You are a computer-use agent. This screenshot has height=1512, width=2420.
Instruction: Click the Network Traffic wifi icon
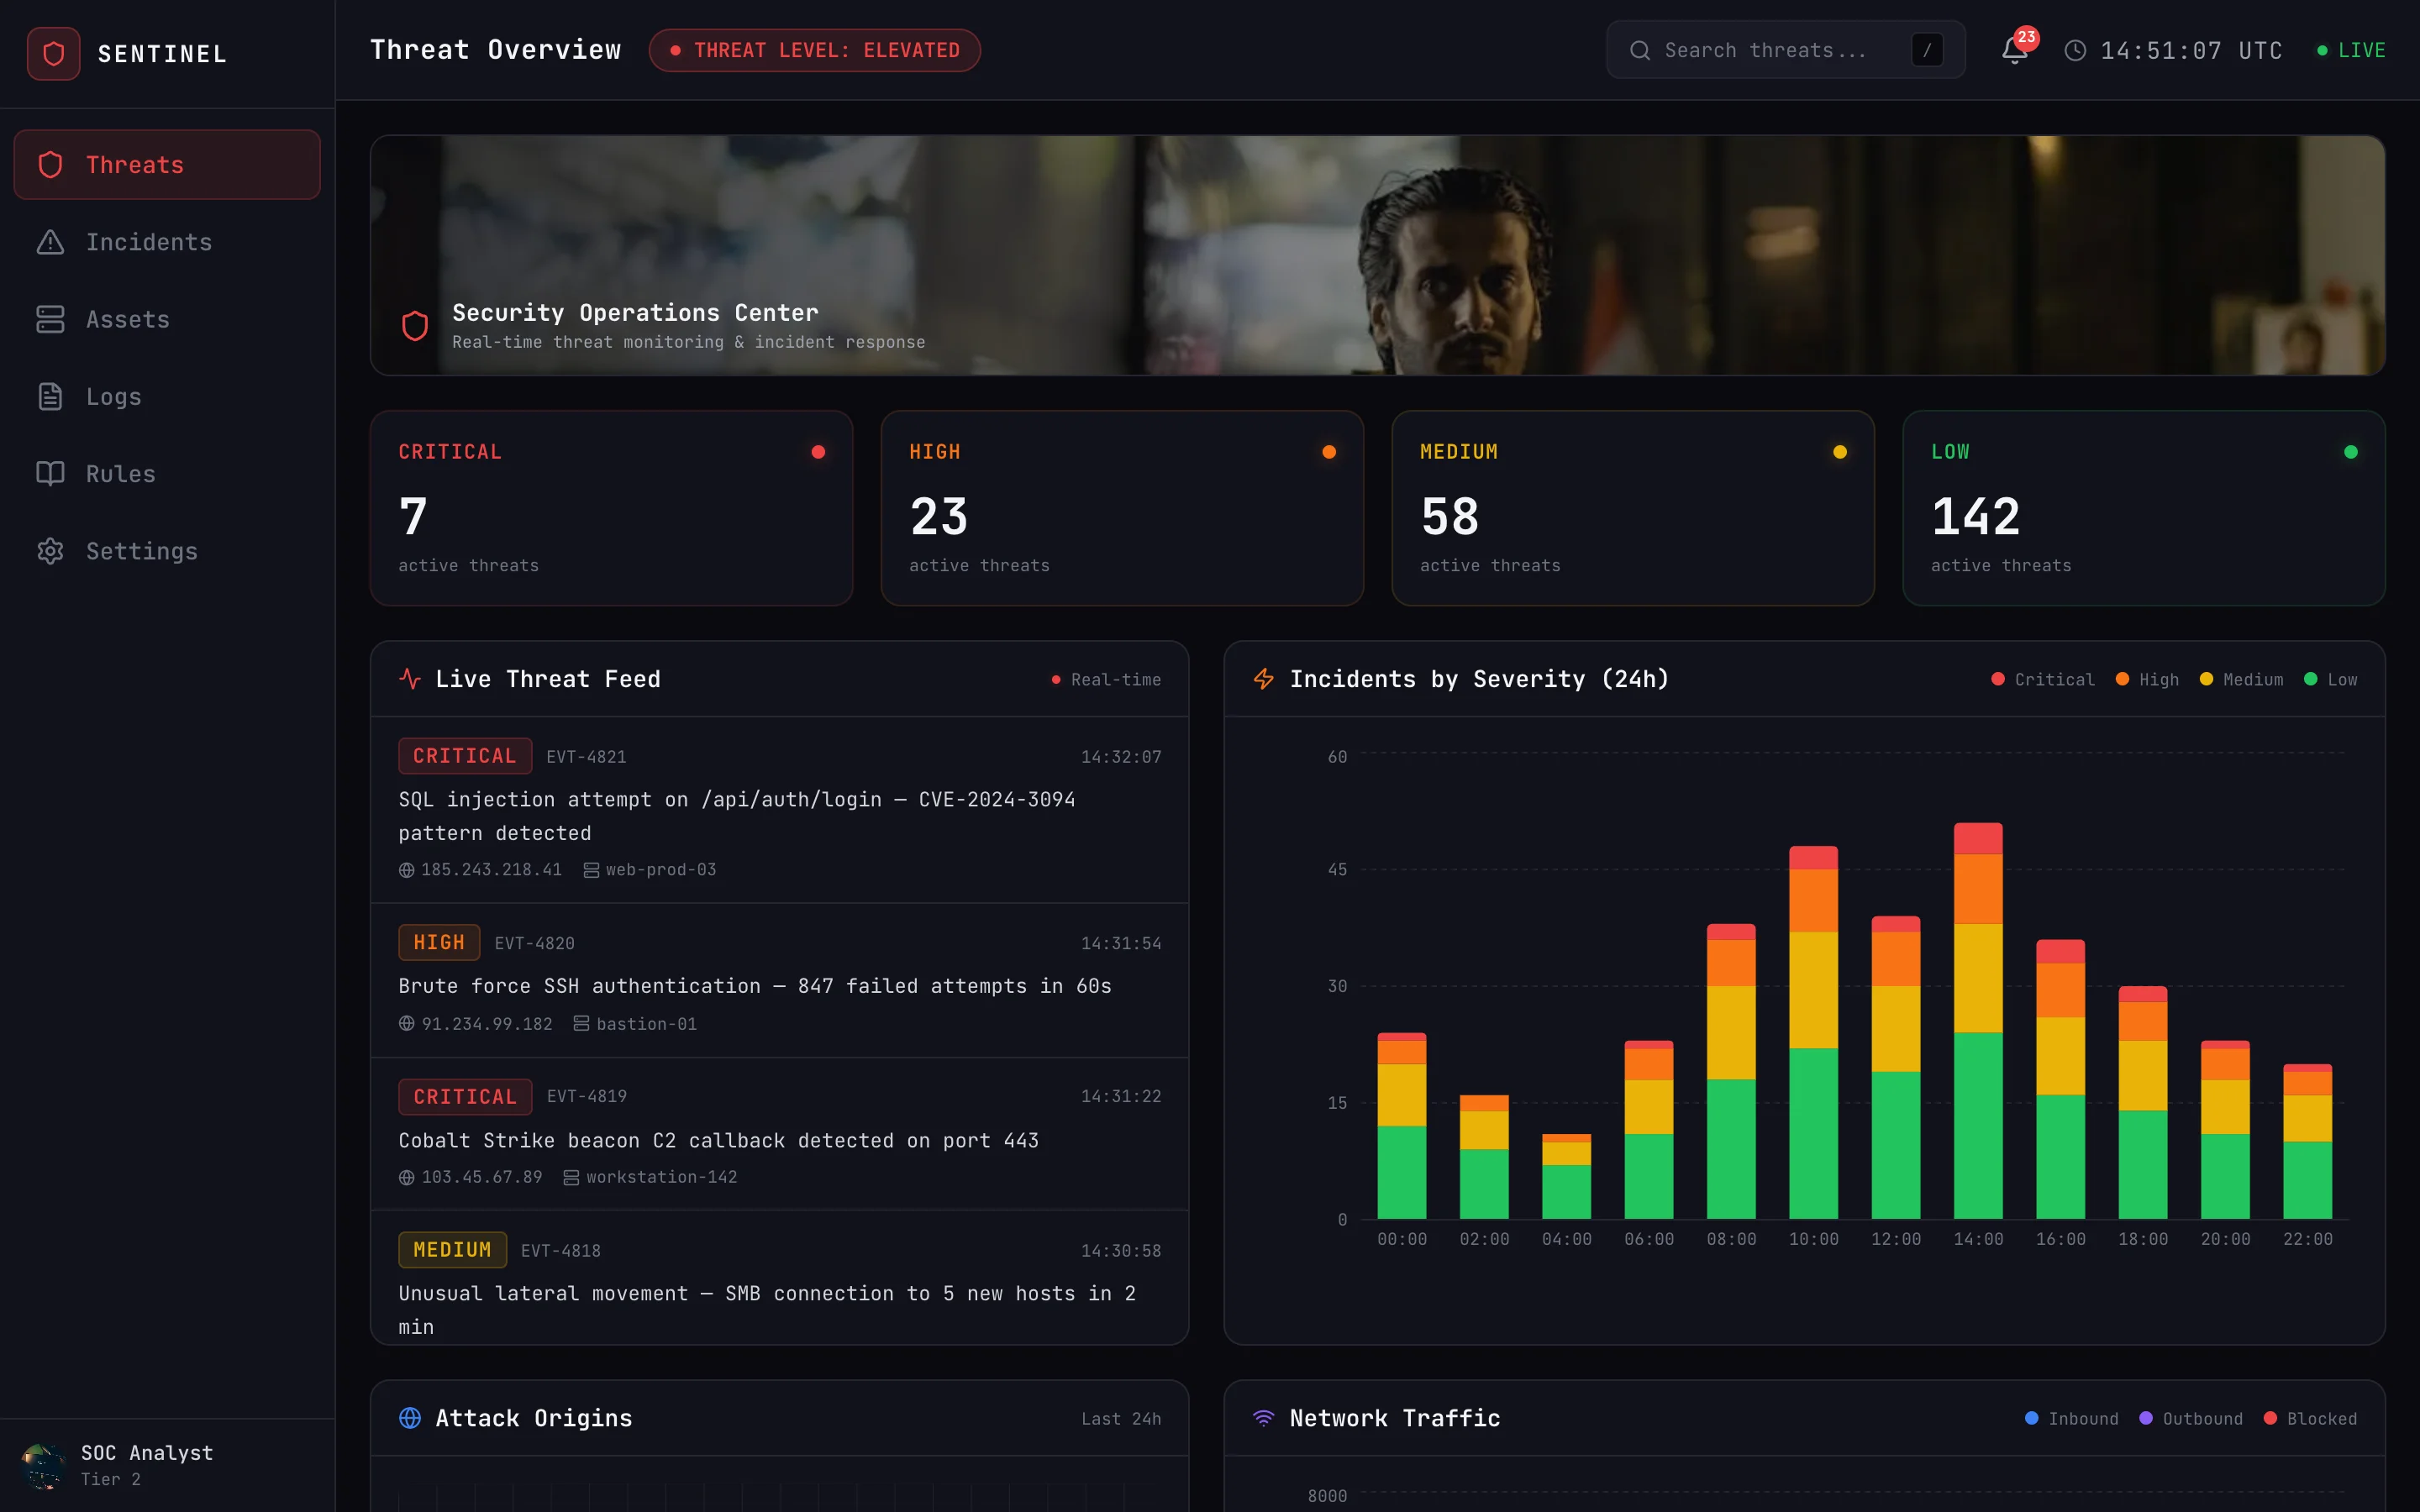tap(1264, 1418)
